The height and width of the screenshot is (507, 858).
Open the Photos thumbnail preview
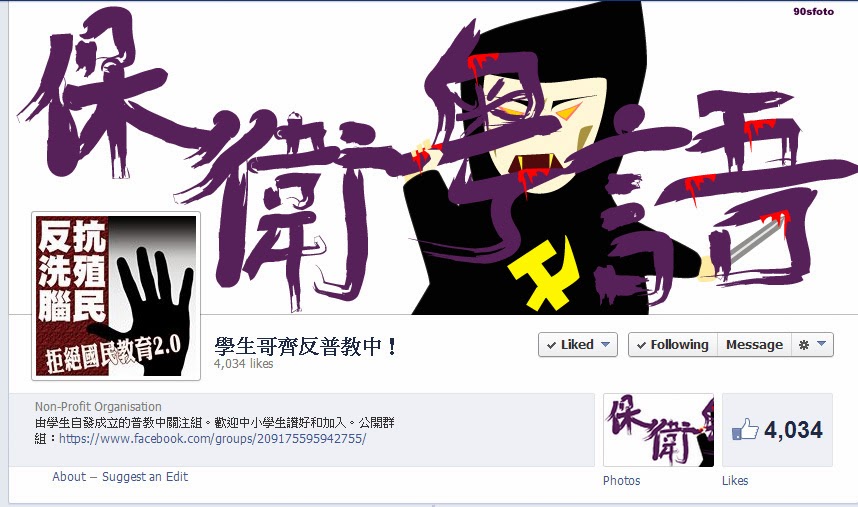[x=658, y=430]
